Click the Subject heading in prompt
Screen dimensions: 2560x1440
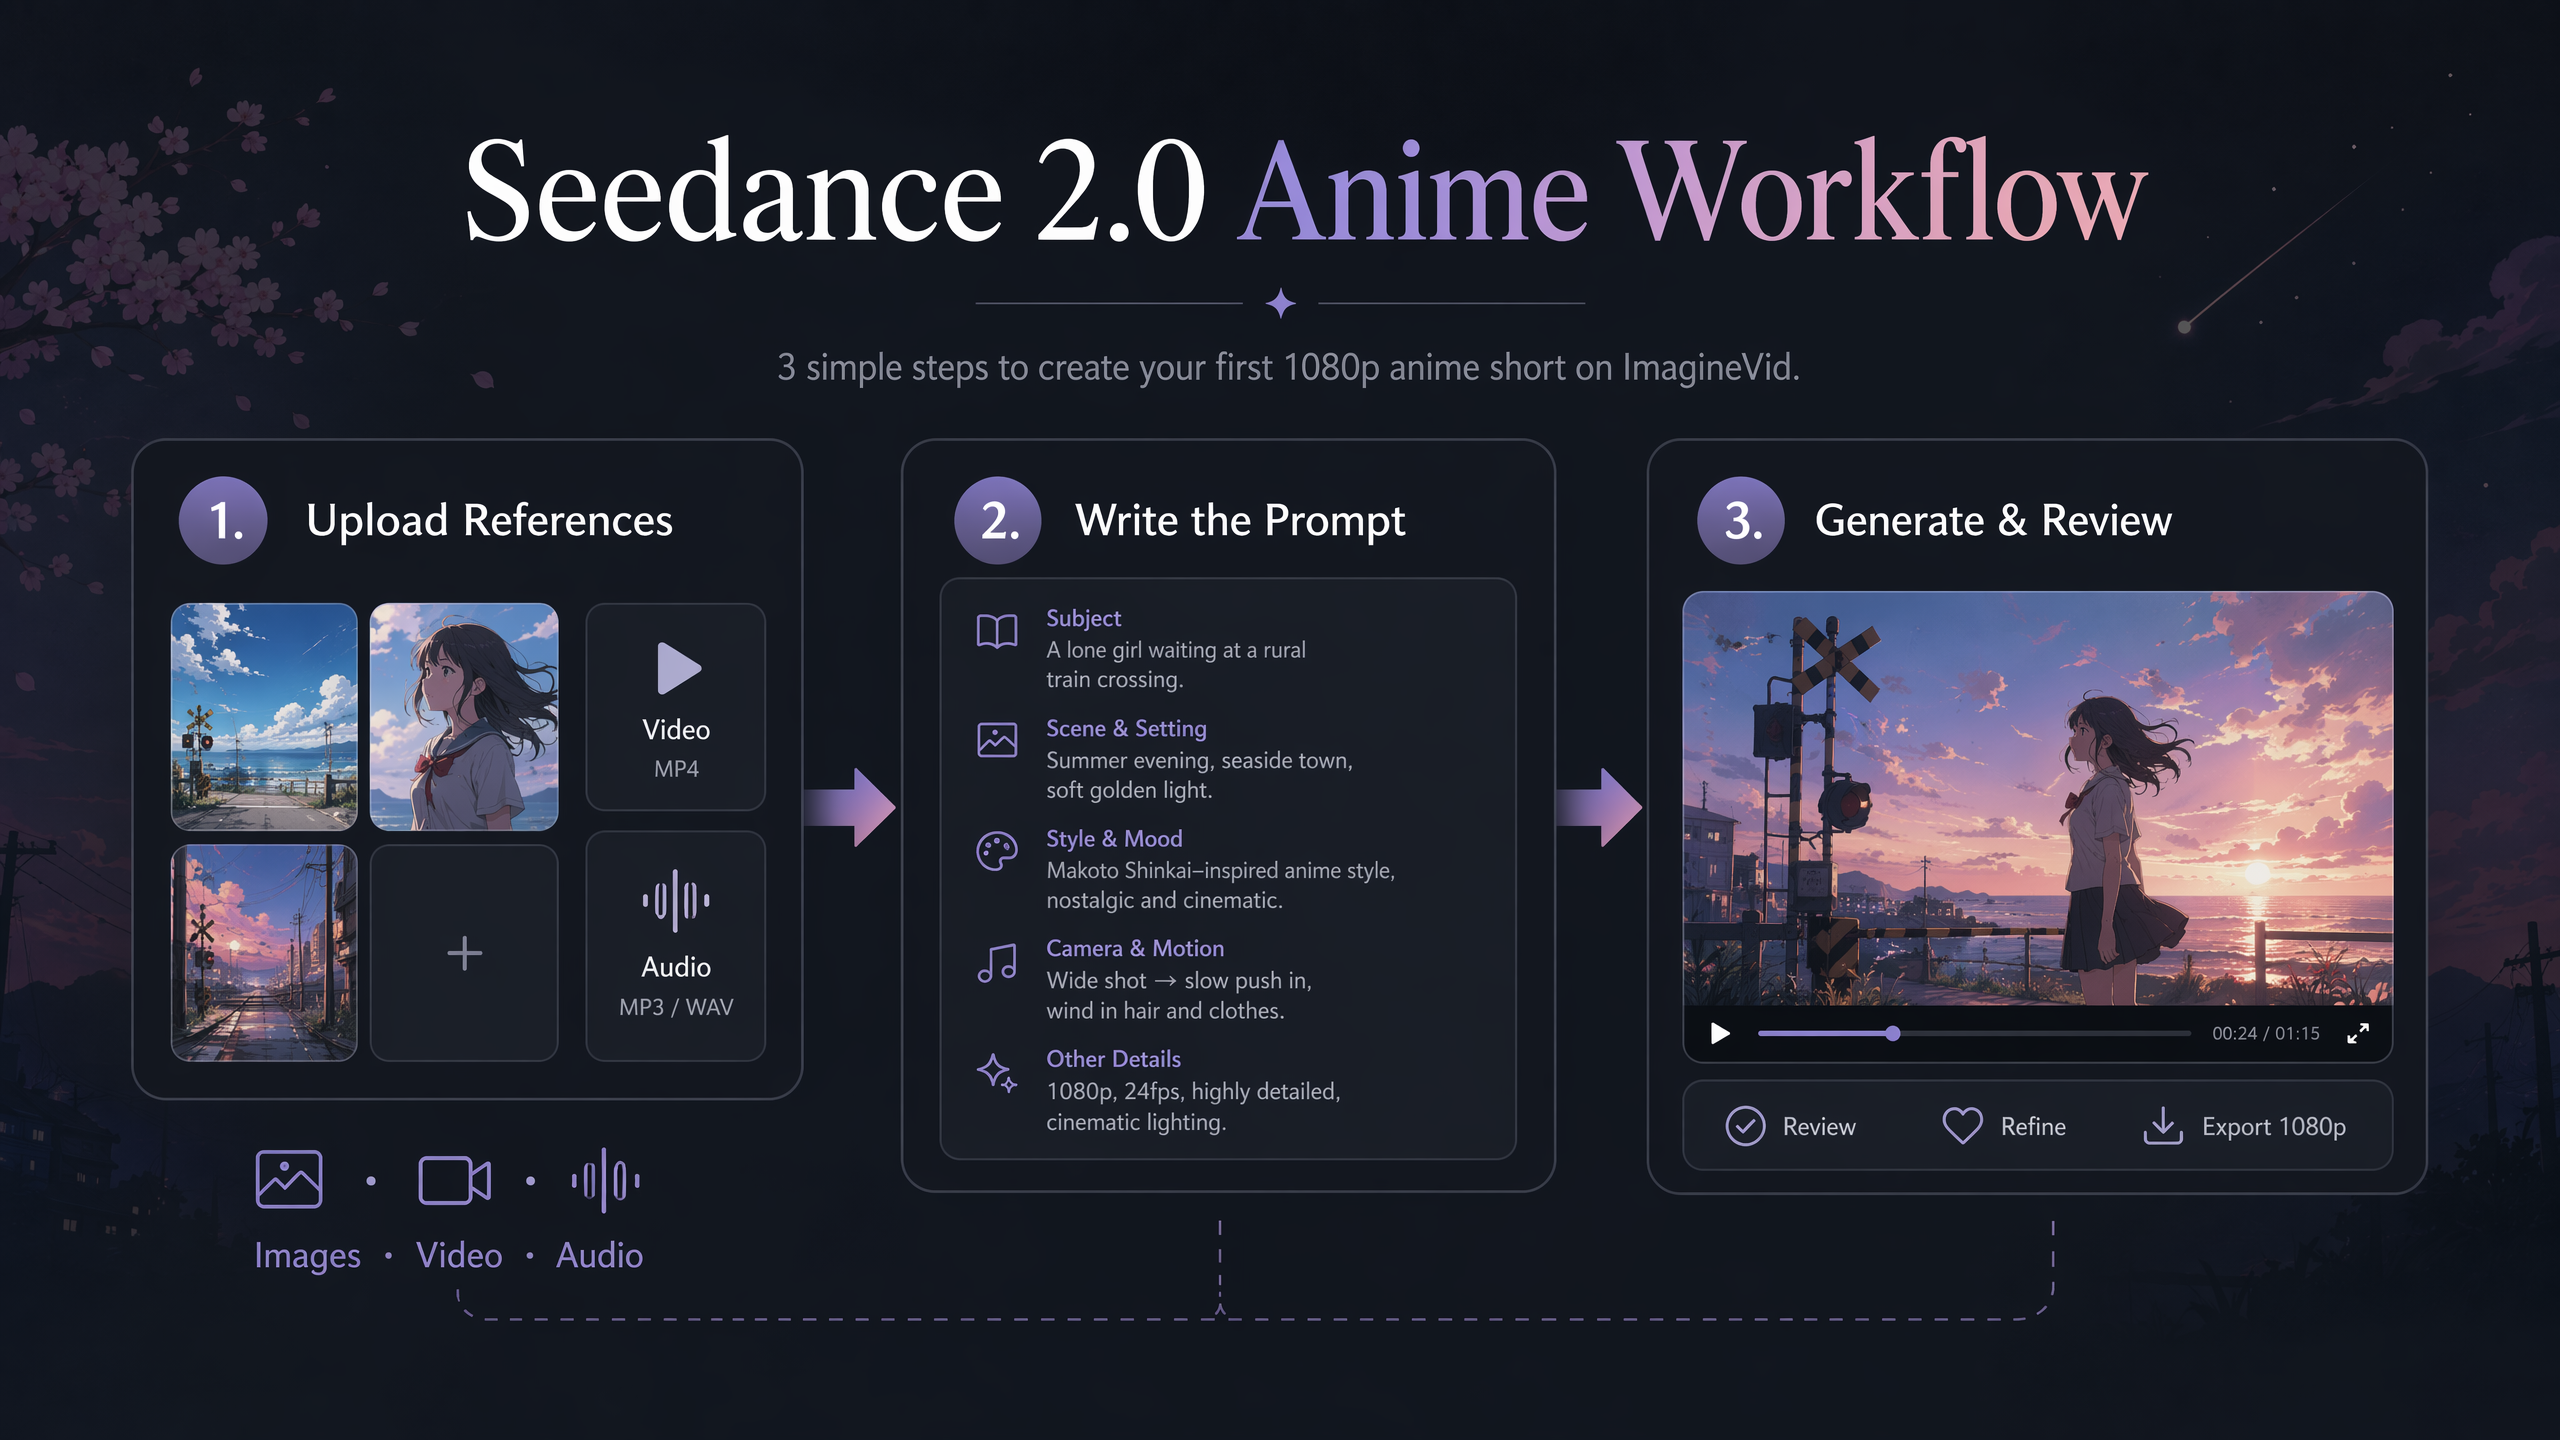pos(1083,618)
